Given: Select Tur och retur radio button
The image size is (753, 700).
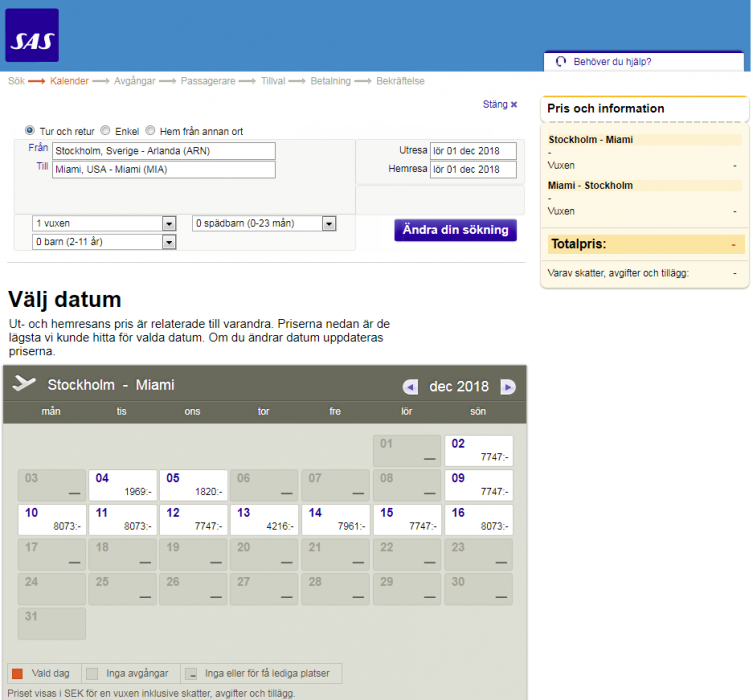Looking at the screenshot, I should (x=30, y=130).
